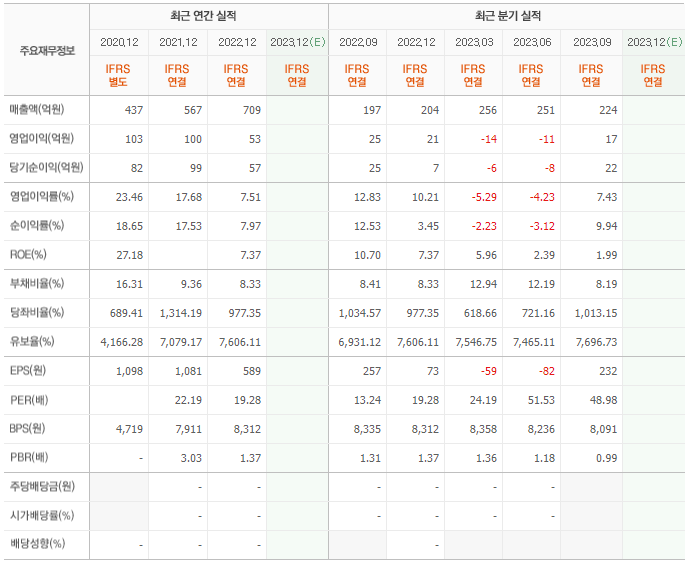Select the PBR(배) row label
This screenshot has width=695, height=565.
point(29,457)
